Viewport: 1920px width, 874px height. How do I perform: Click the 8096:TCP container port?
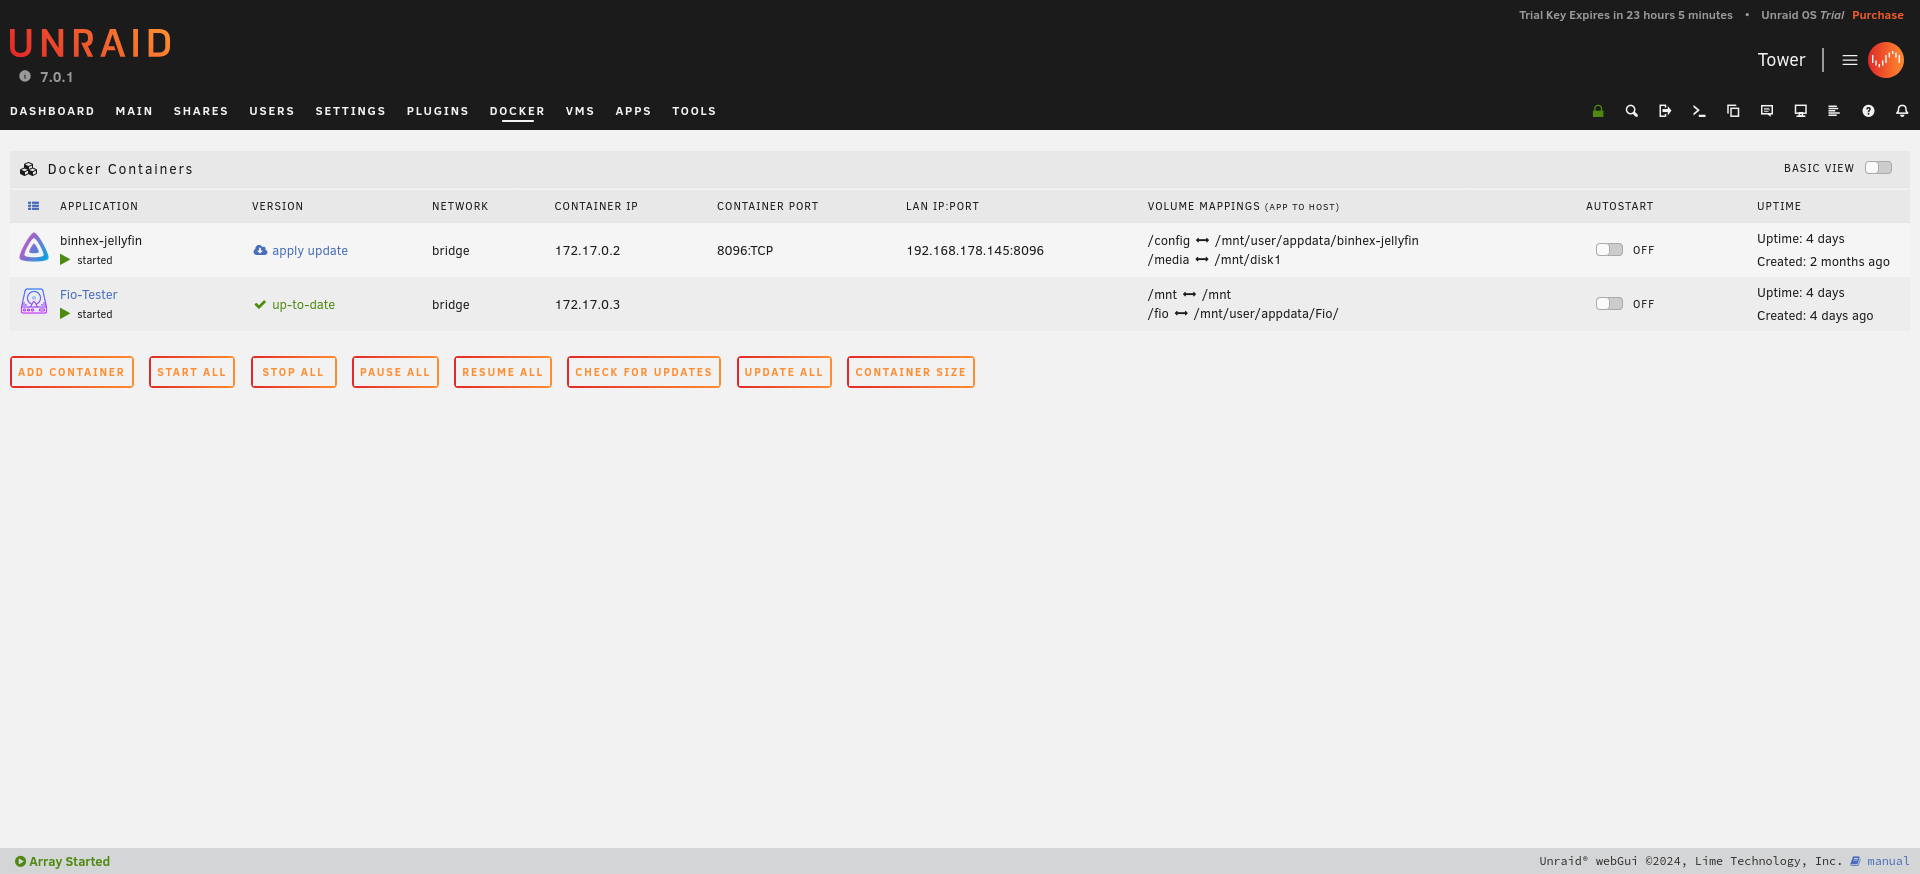tap(745, 251)
